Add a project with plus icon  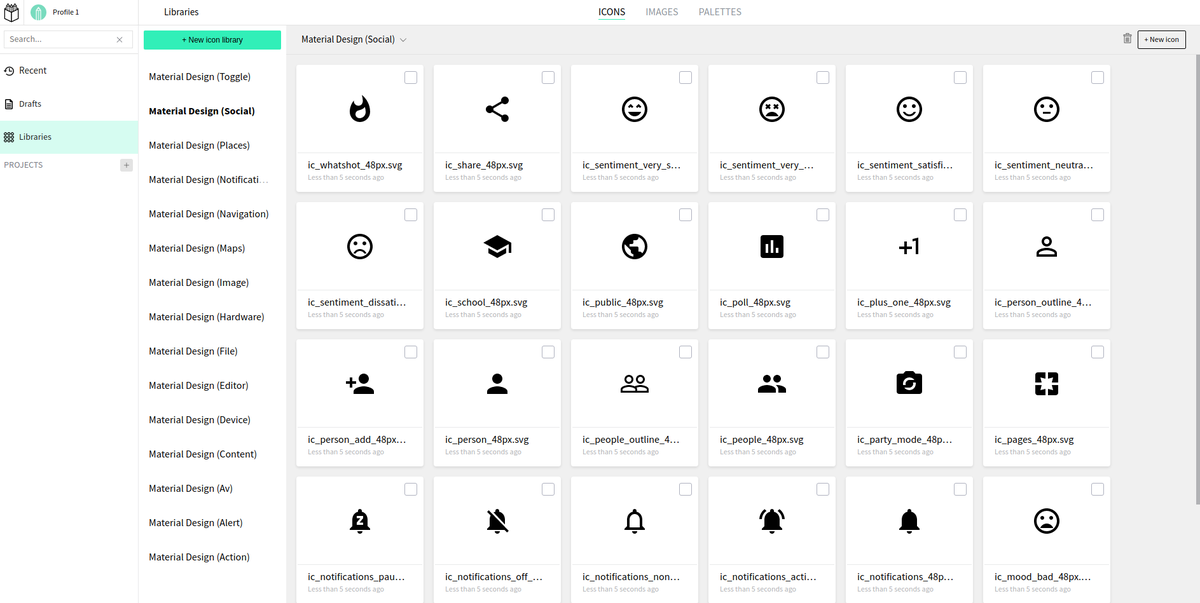tap(126, 165)
